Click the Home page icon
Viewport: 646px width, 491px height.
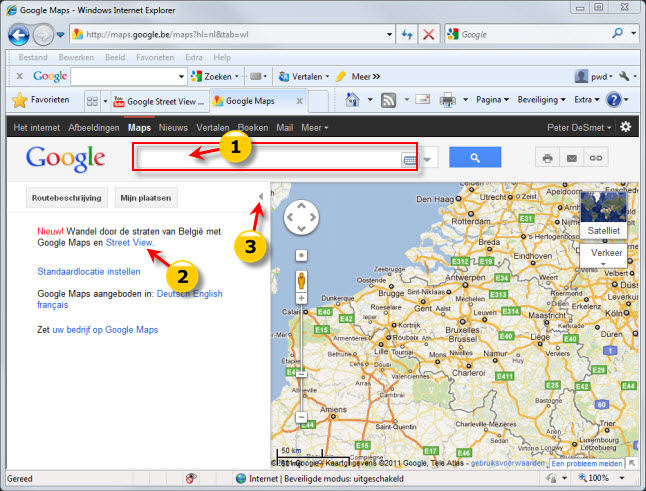(x=352, y=100)
